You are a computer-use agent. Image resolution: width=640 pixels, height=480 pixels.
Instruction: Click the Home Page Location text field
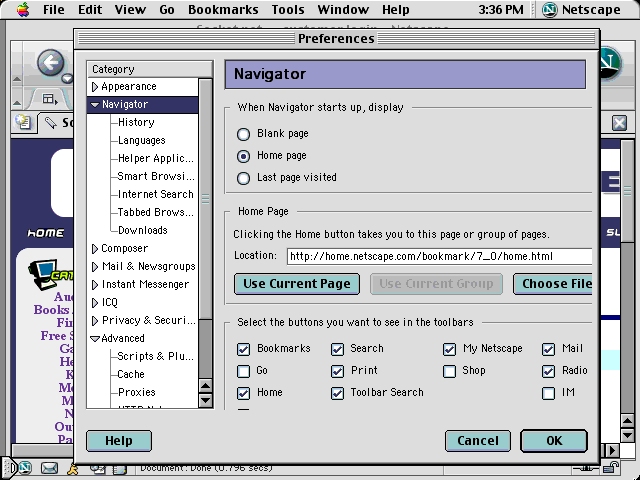pos(440,256)
